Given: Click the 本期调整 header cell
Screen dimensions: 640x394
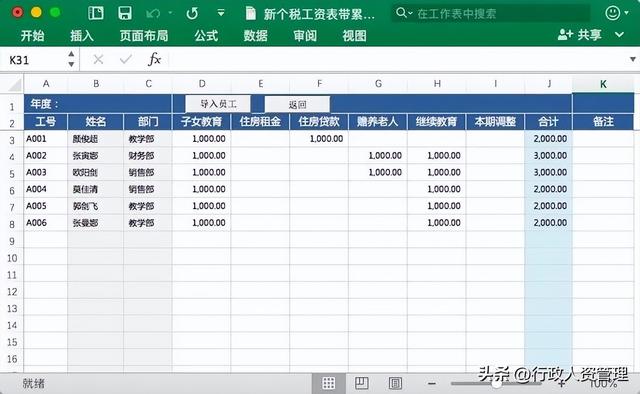Looking at the screenshot, I should 495,122.
